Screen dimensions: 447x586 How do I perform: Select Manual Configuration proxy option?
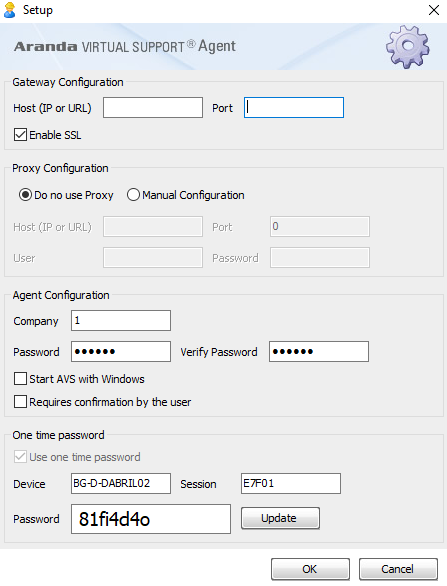133,195
